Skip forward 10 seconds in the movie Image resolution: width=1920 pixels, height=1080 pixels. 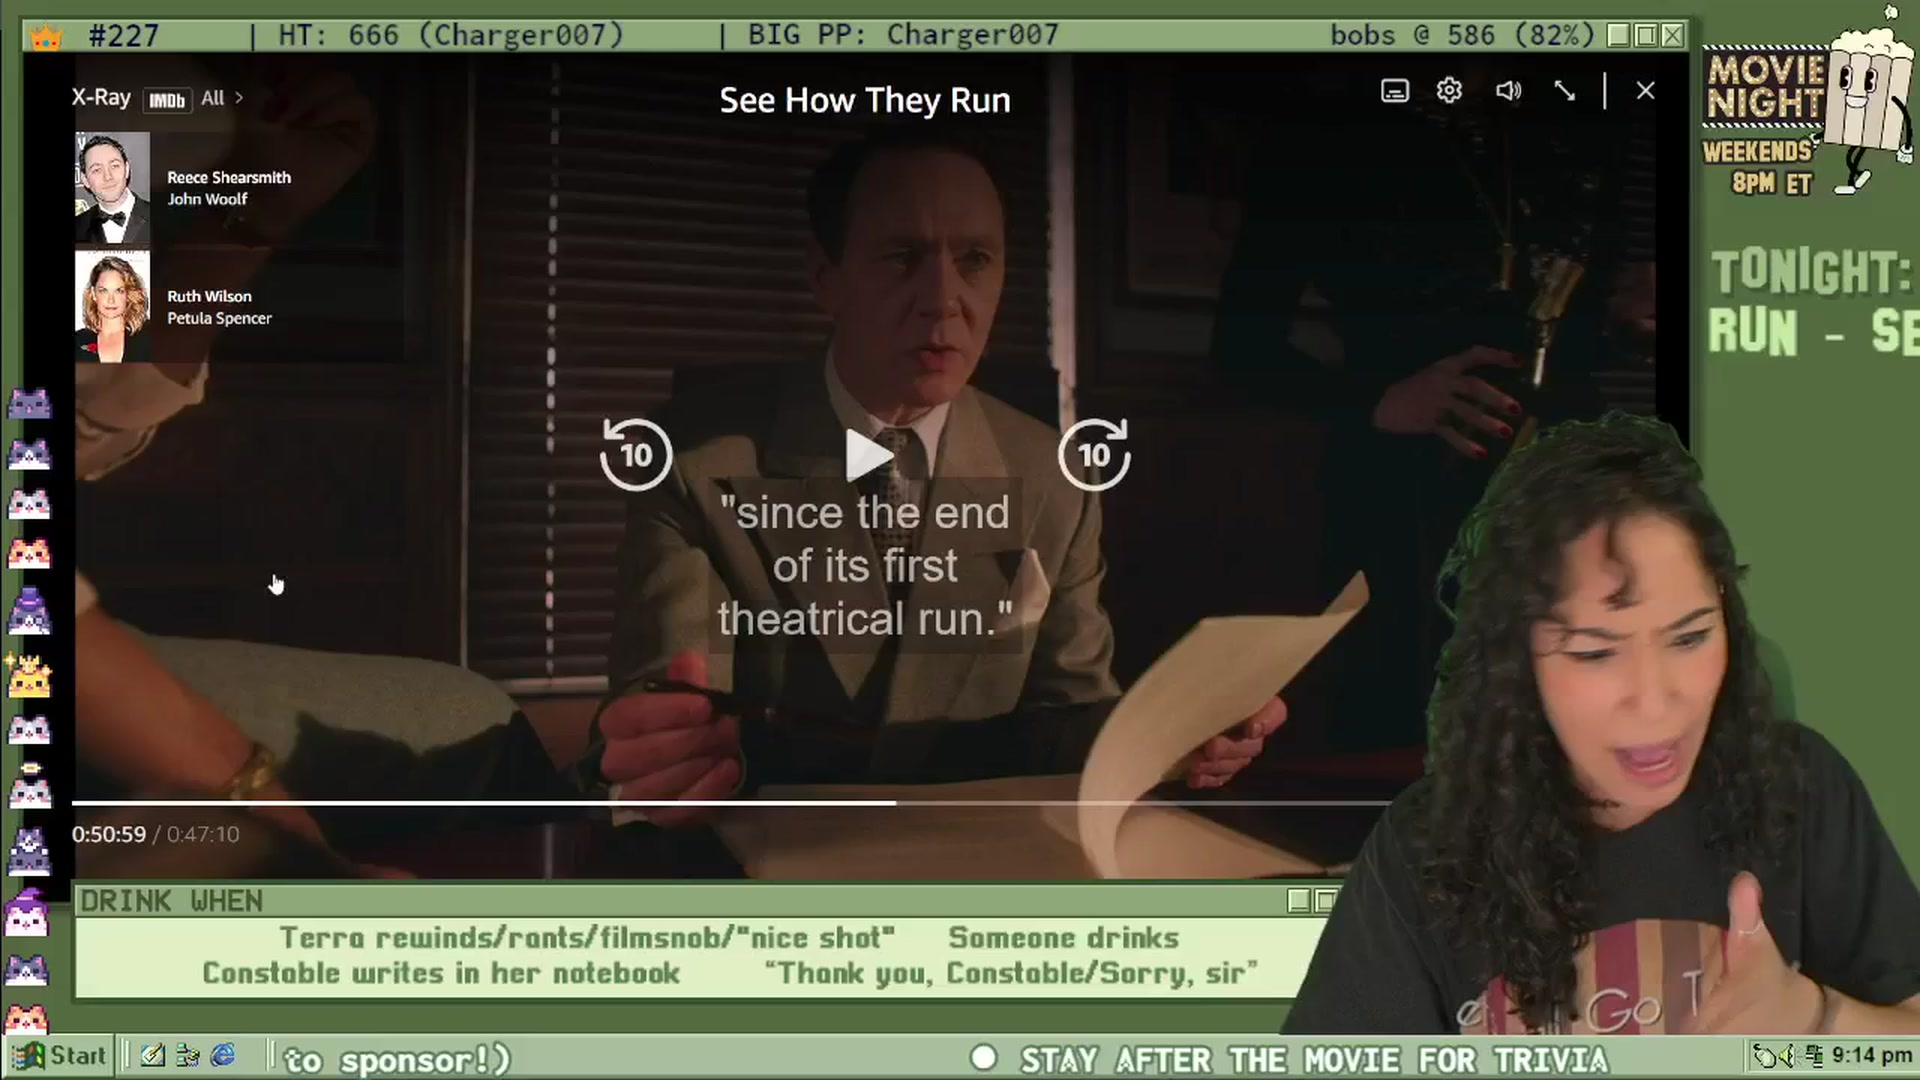1094,455
